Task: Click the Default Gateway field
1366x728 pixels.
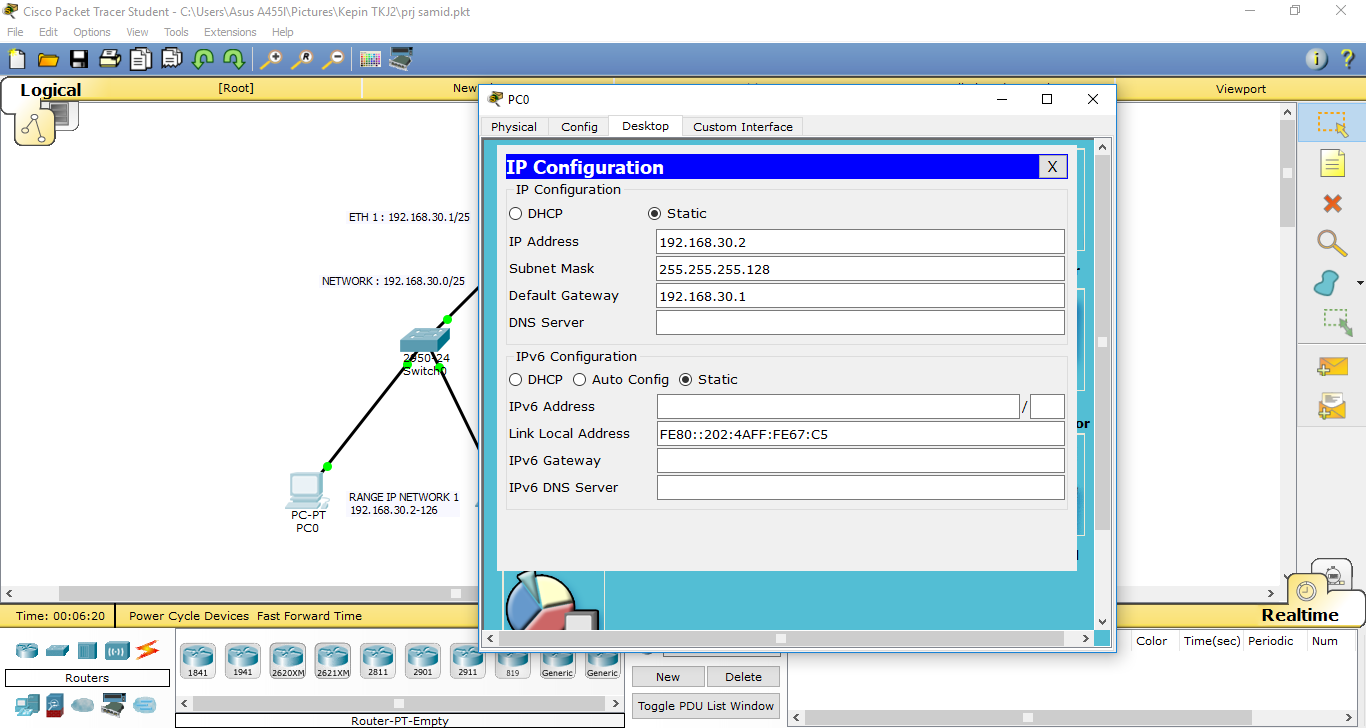Action: tap(861, 296)
